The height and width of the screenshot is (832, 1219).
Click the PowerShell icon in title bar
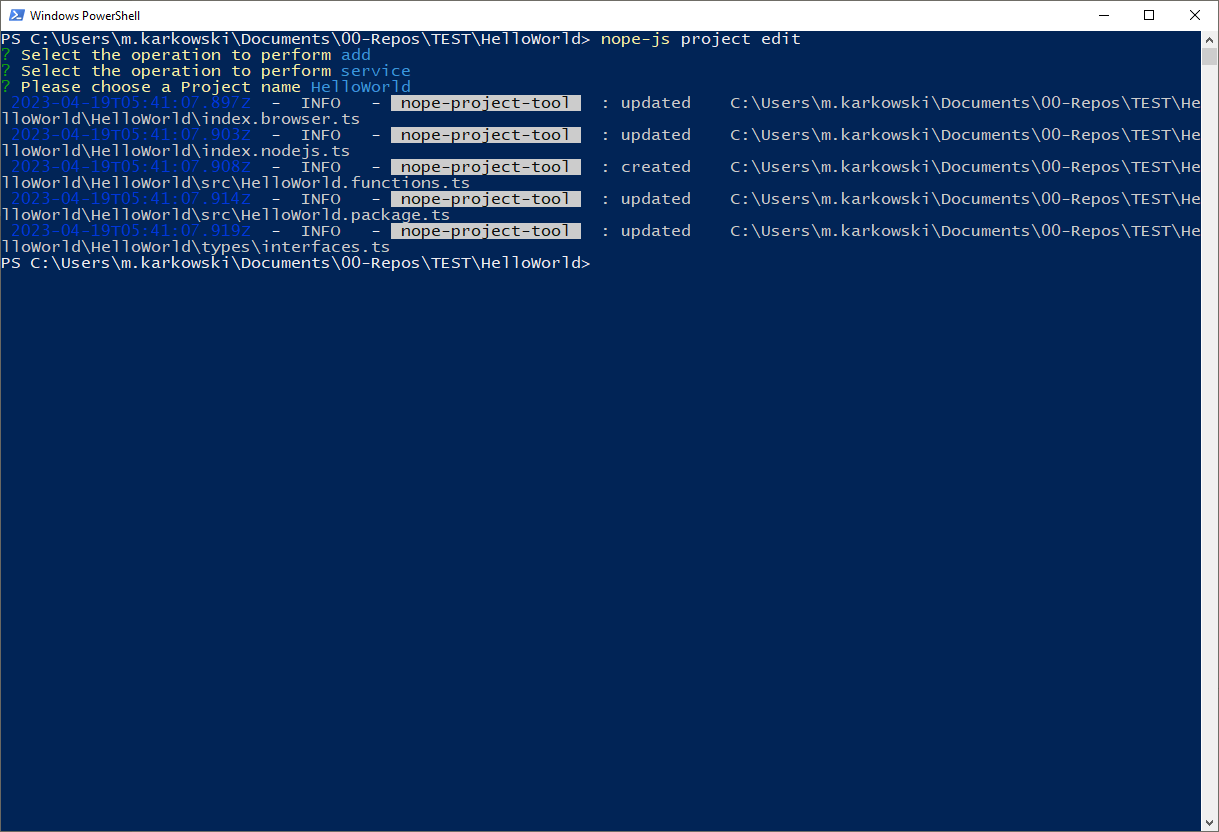coord(16,15)
